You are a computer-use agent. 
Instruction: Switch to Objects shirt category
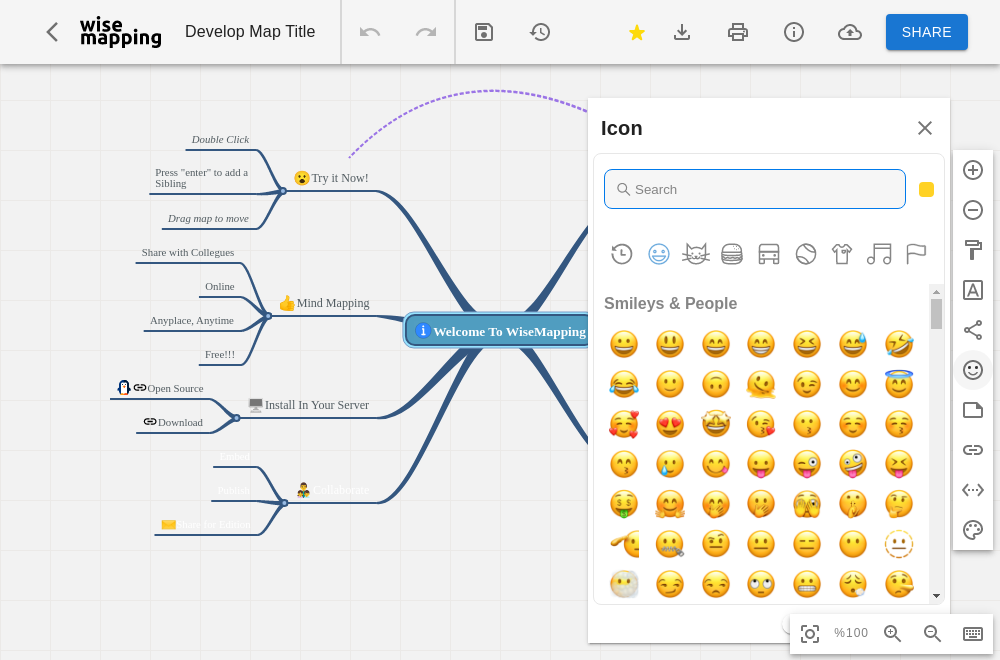[x=842, y=254]
